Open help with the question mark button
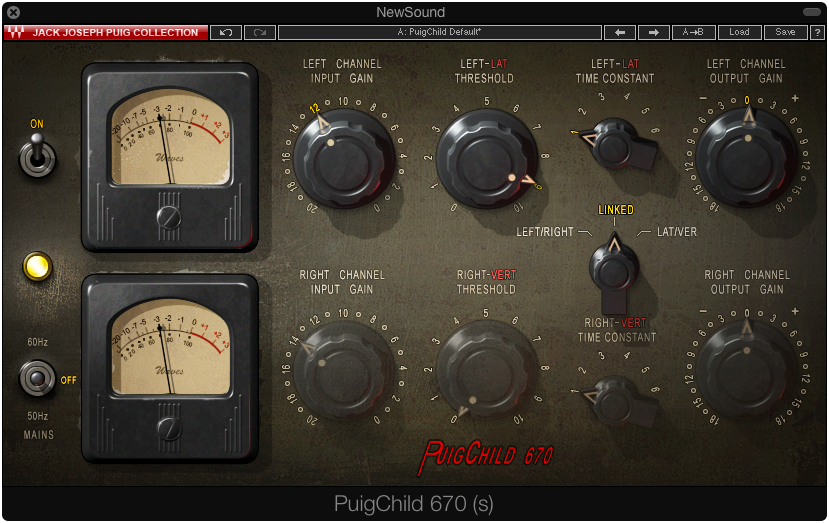Screen dimensions: 829x523 [817, 32]
